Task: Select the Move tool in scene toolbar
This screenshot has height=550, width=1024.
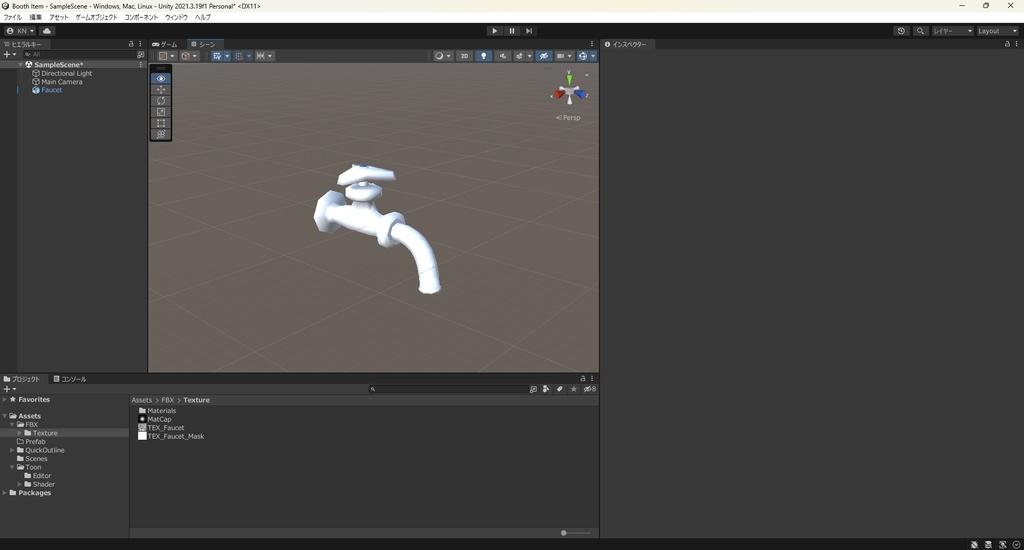Action: click(x=161, y=89)
